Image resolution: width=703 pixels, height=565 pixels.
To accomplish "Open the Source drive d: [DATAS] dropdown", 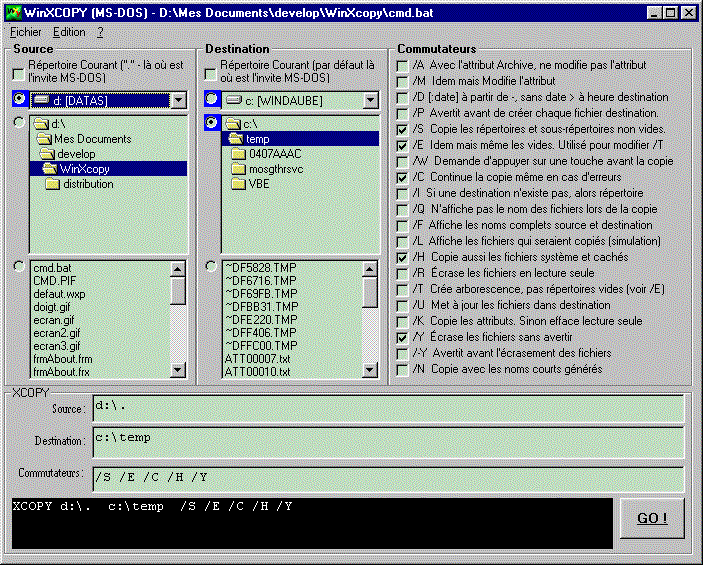I will click(178, 100).
